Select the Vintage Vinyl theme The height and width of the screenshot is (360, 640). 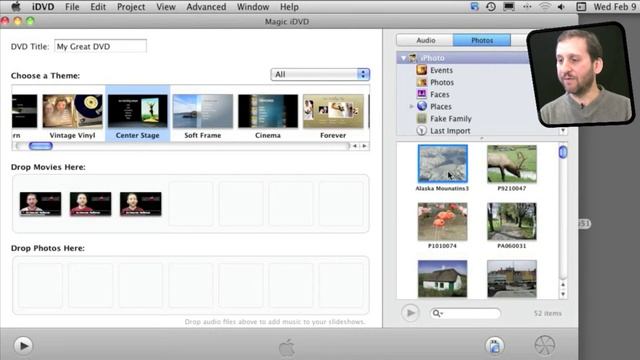(x=73, y=116)
